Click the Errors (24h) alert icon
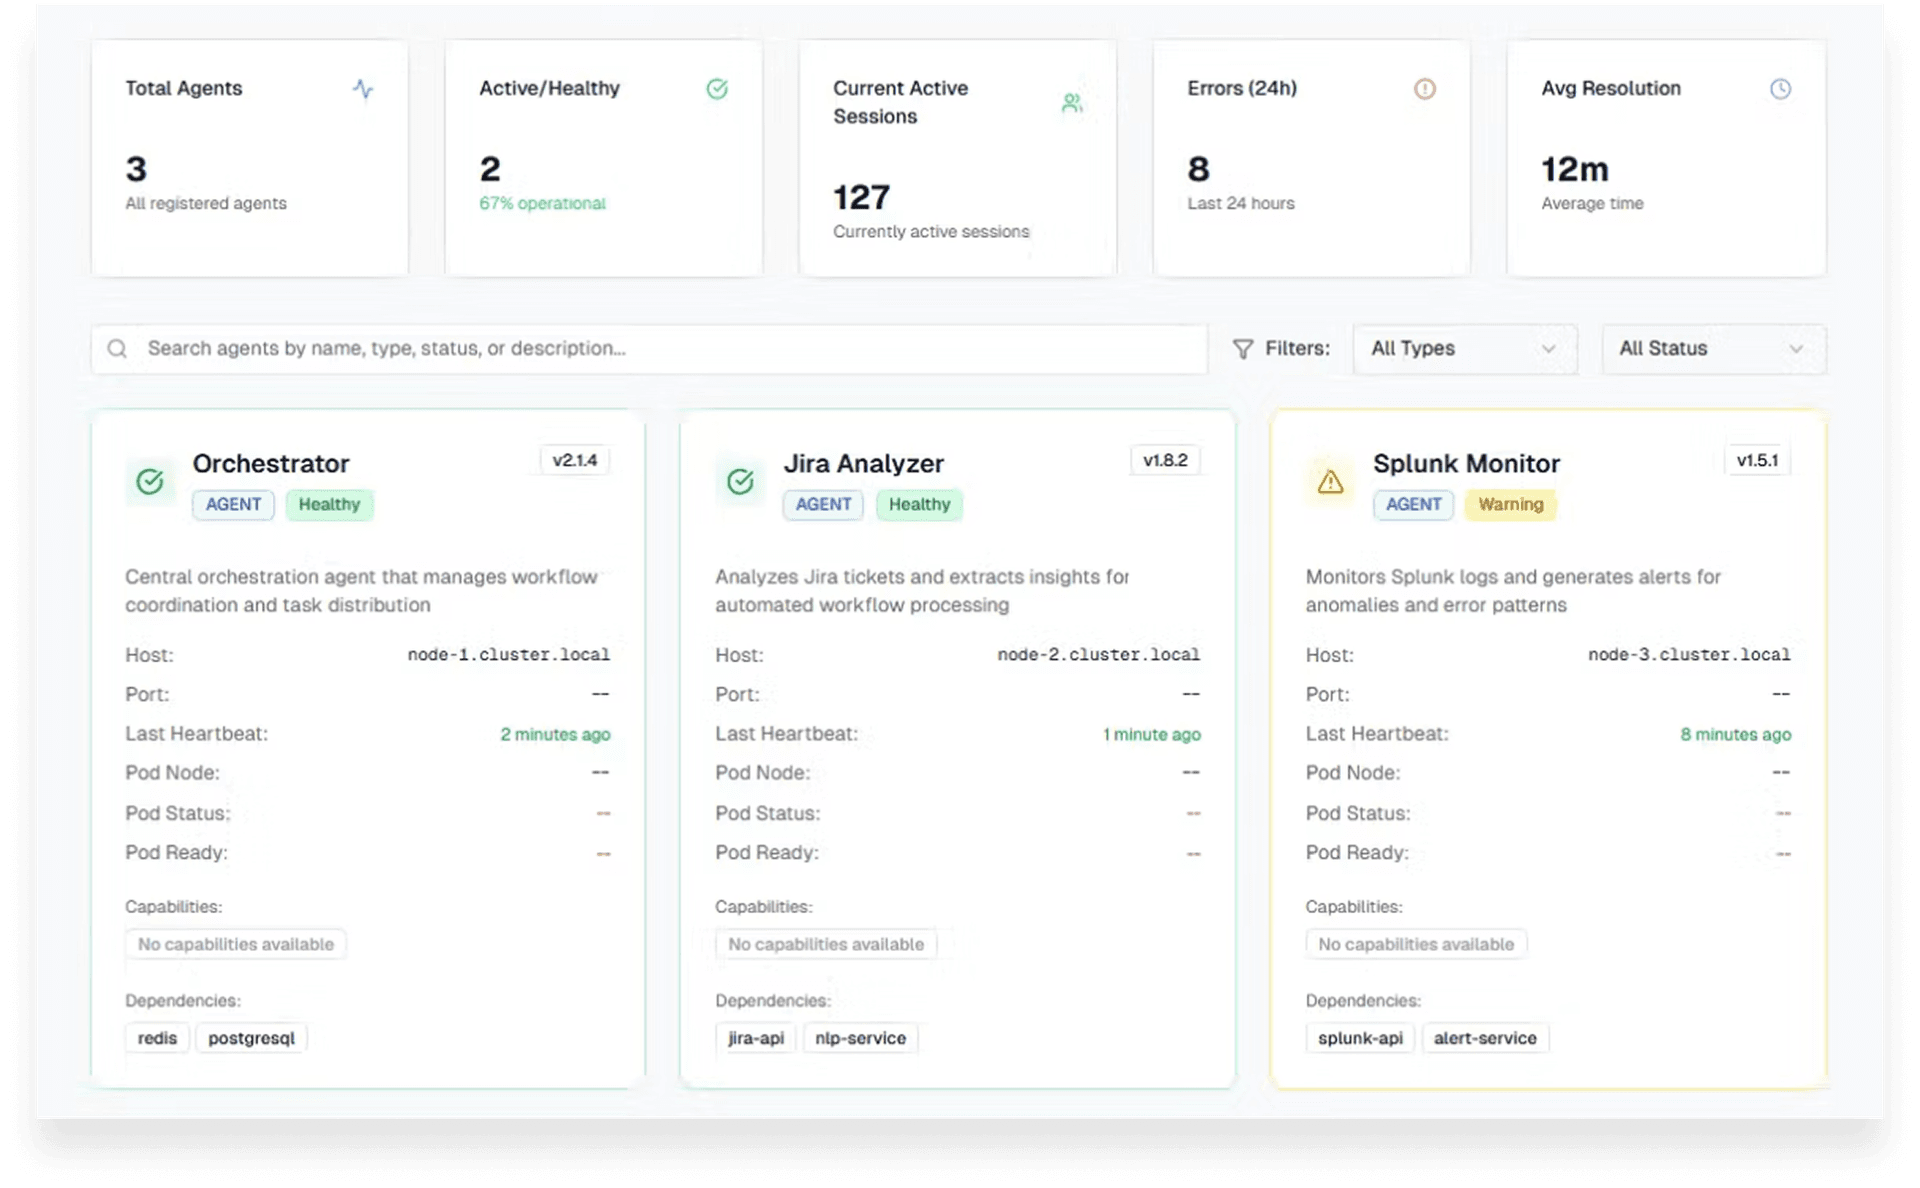 1425,89
